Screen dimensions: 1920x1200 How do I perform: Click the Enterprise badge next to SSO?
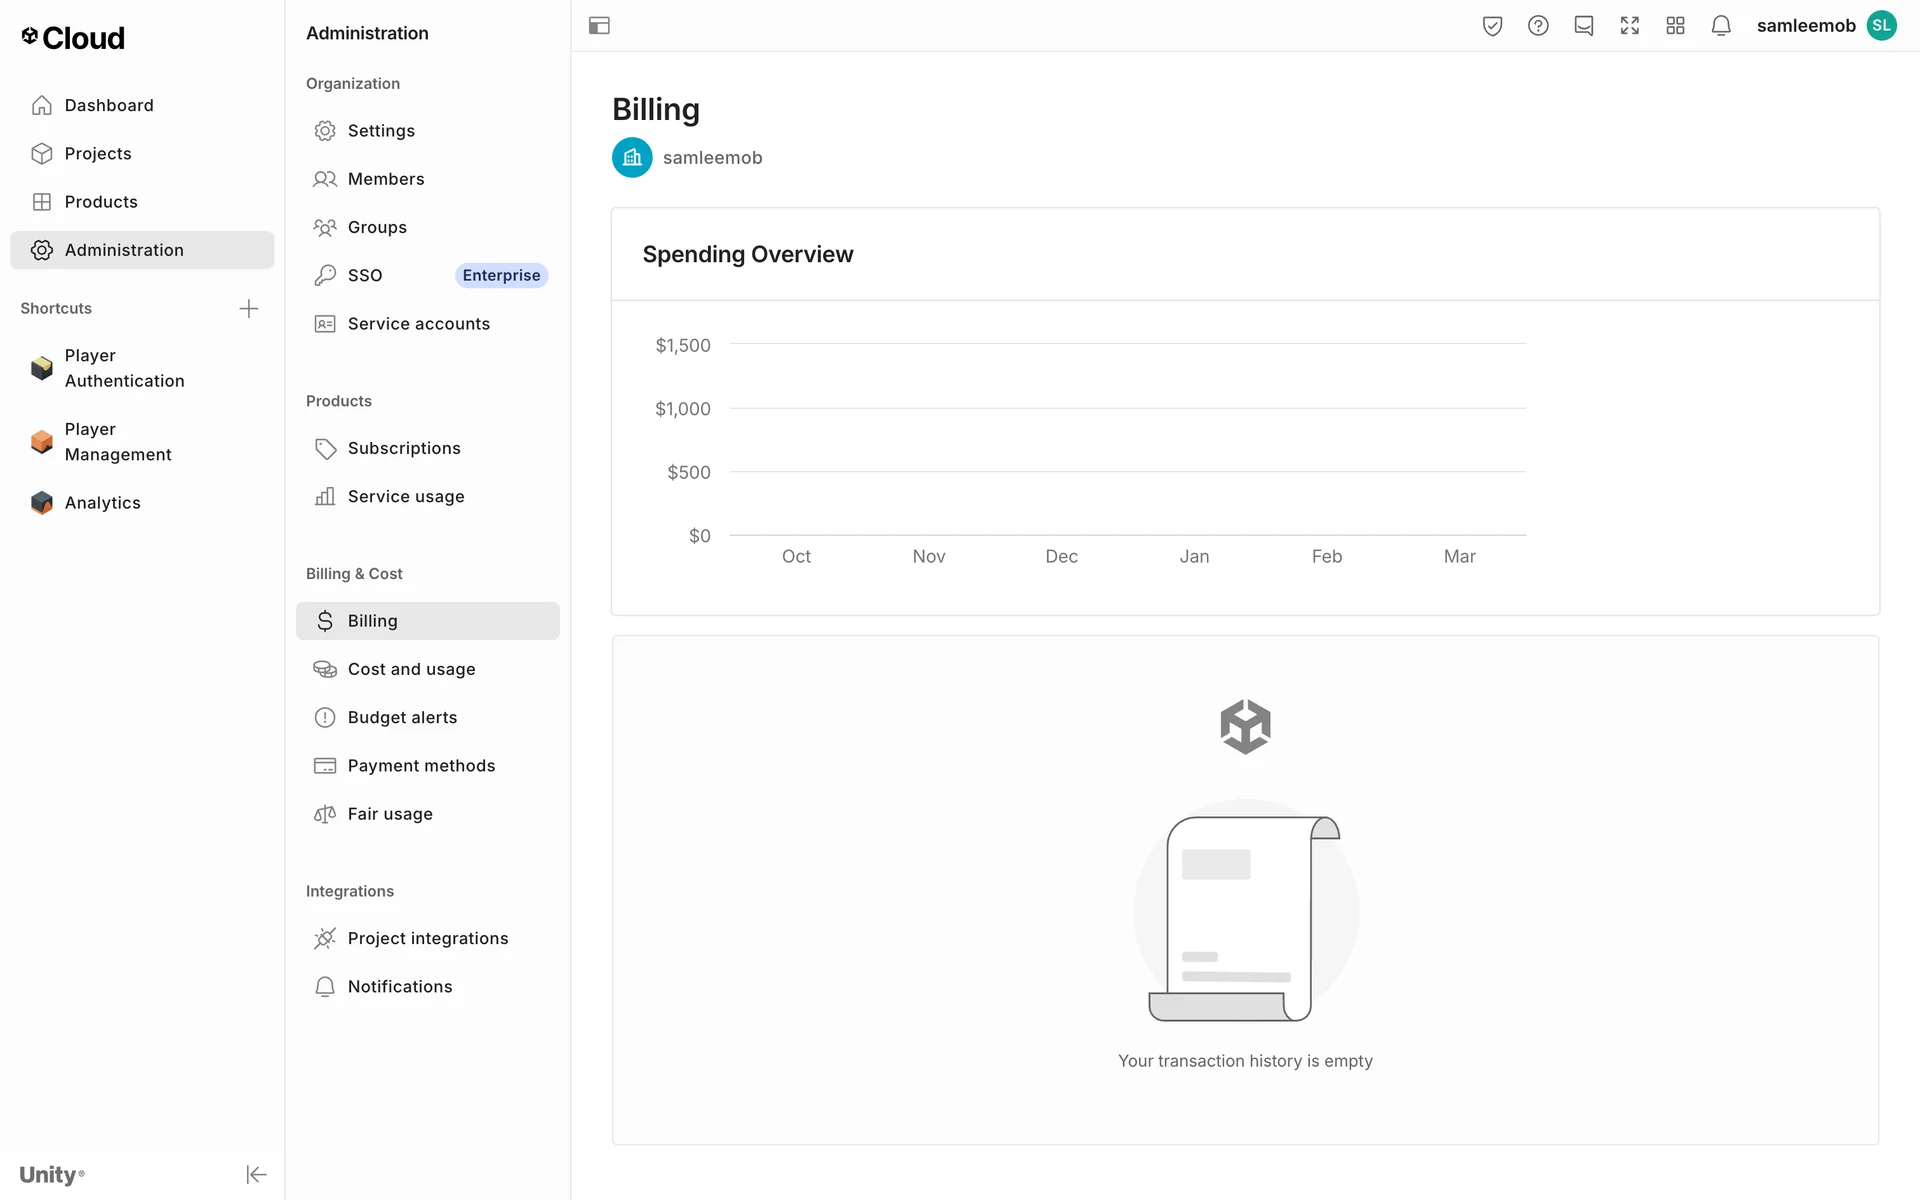point(501,275)
